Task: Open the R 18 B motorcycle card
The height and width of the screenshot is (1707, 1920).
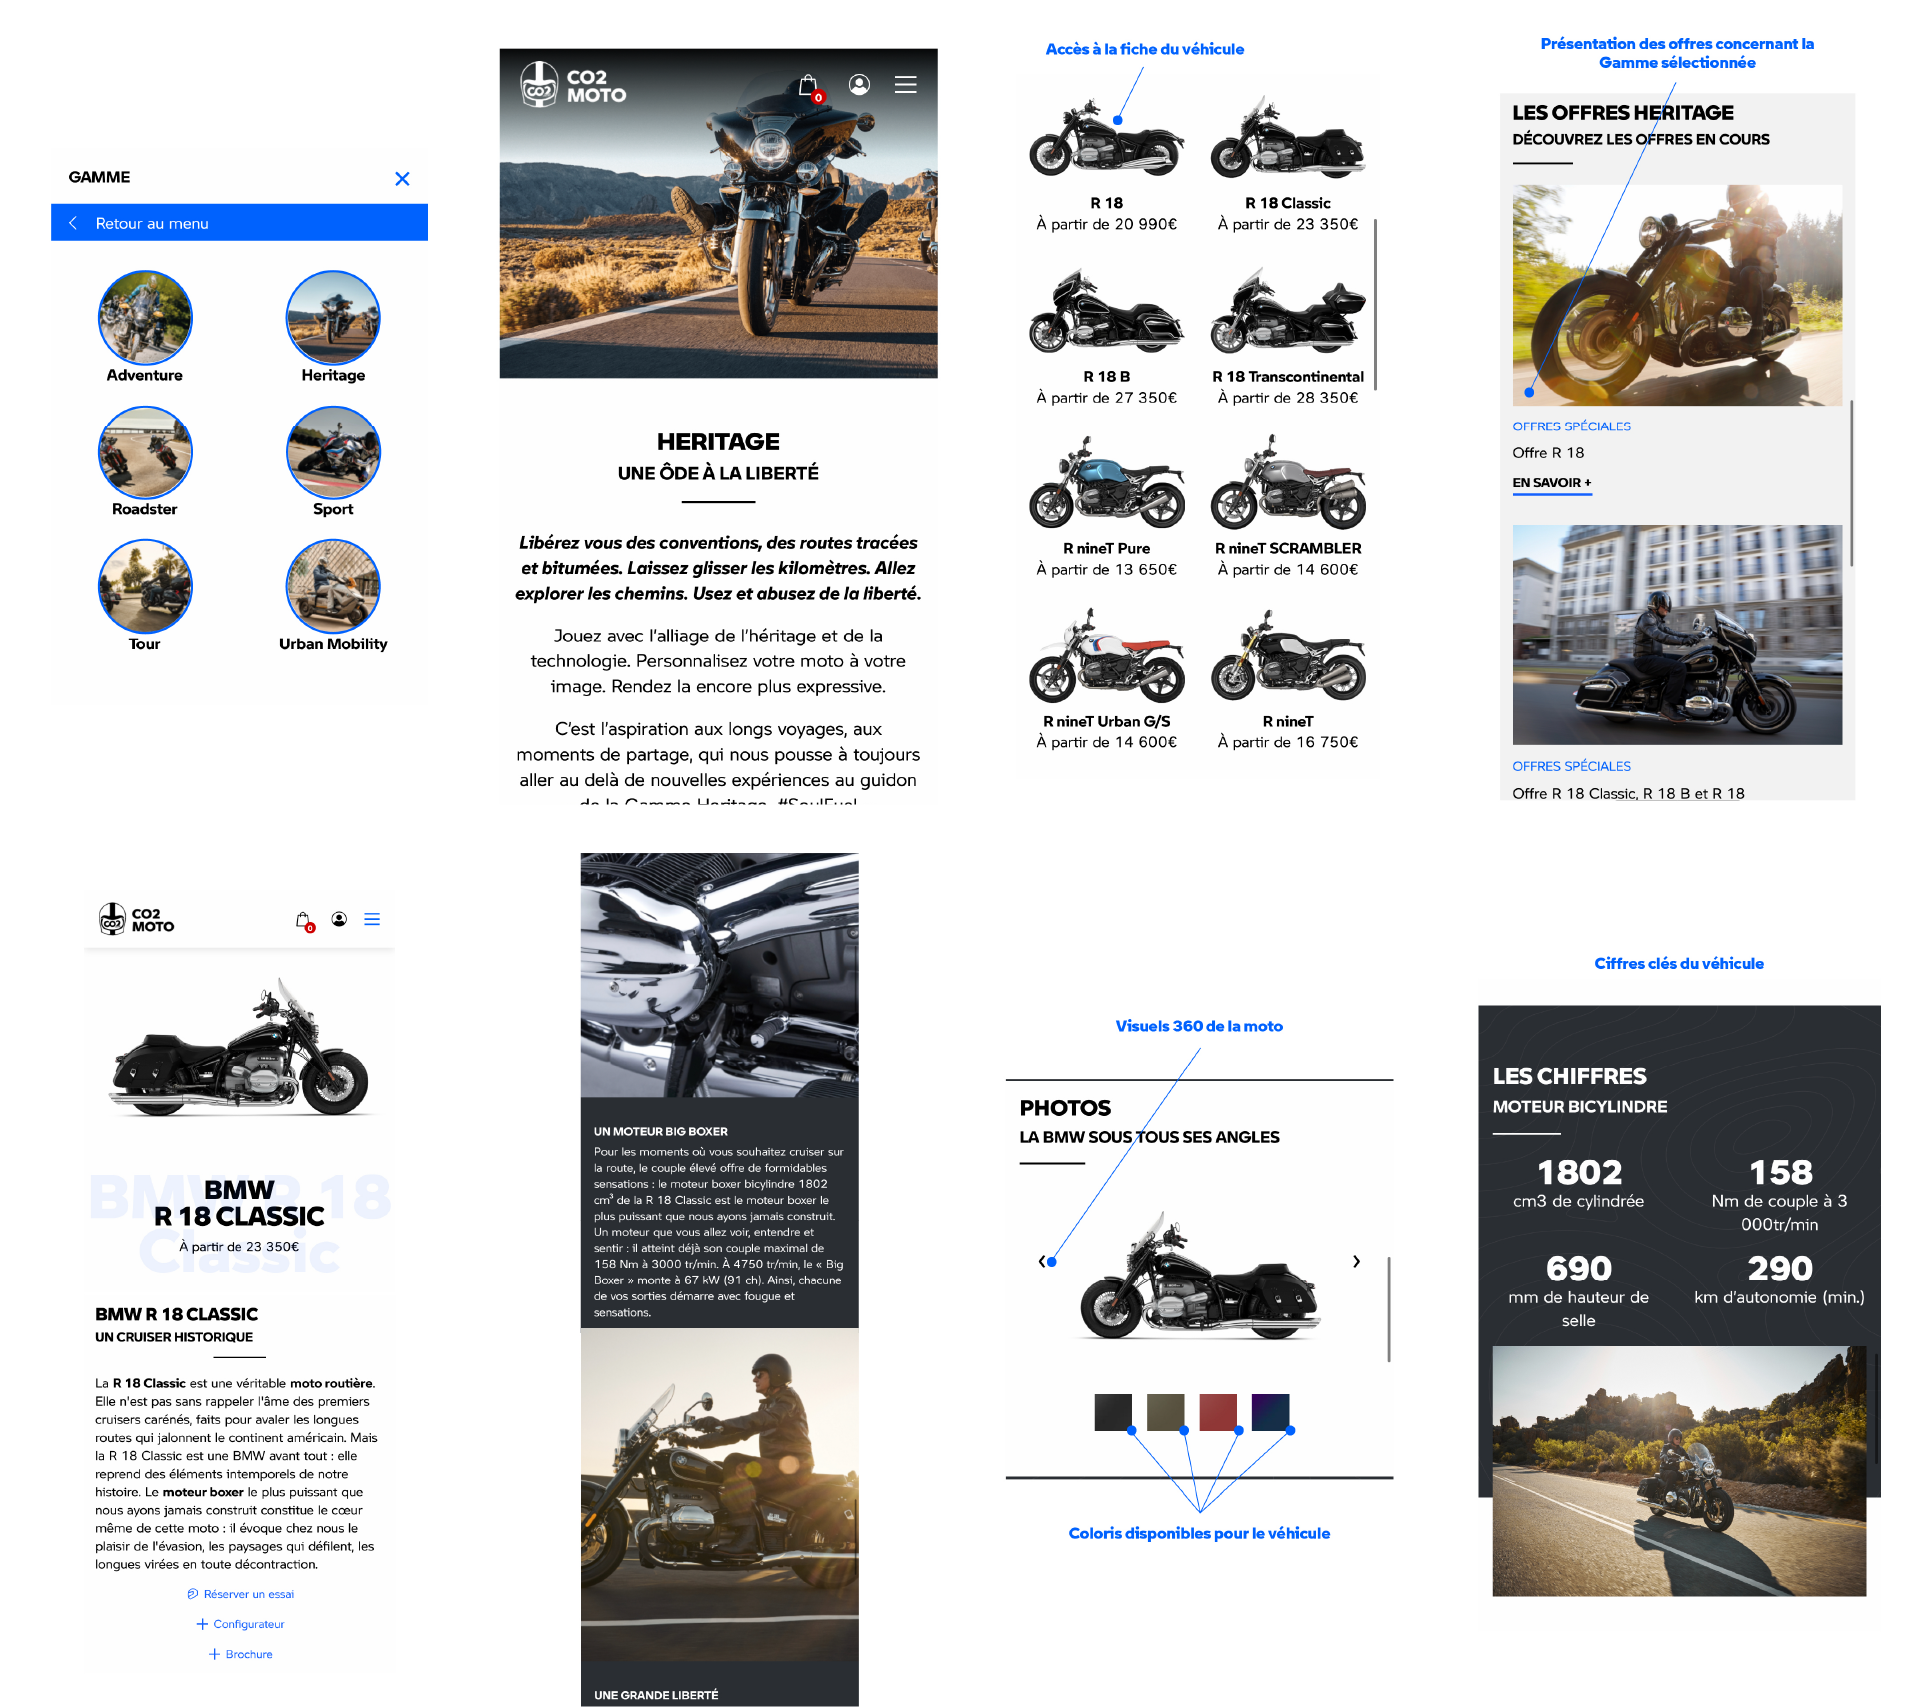Action: point(1106,338)
